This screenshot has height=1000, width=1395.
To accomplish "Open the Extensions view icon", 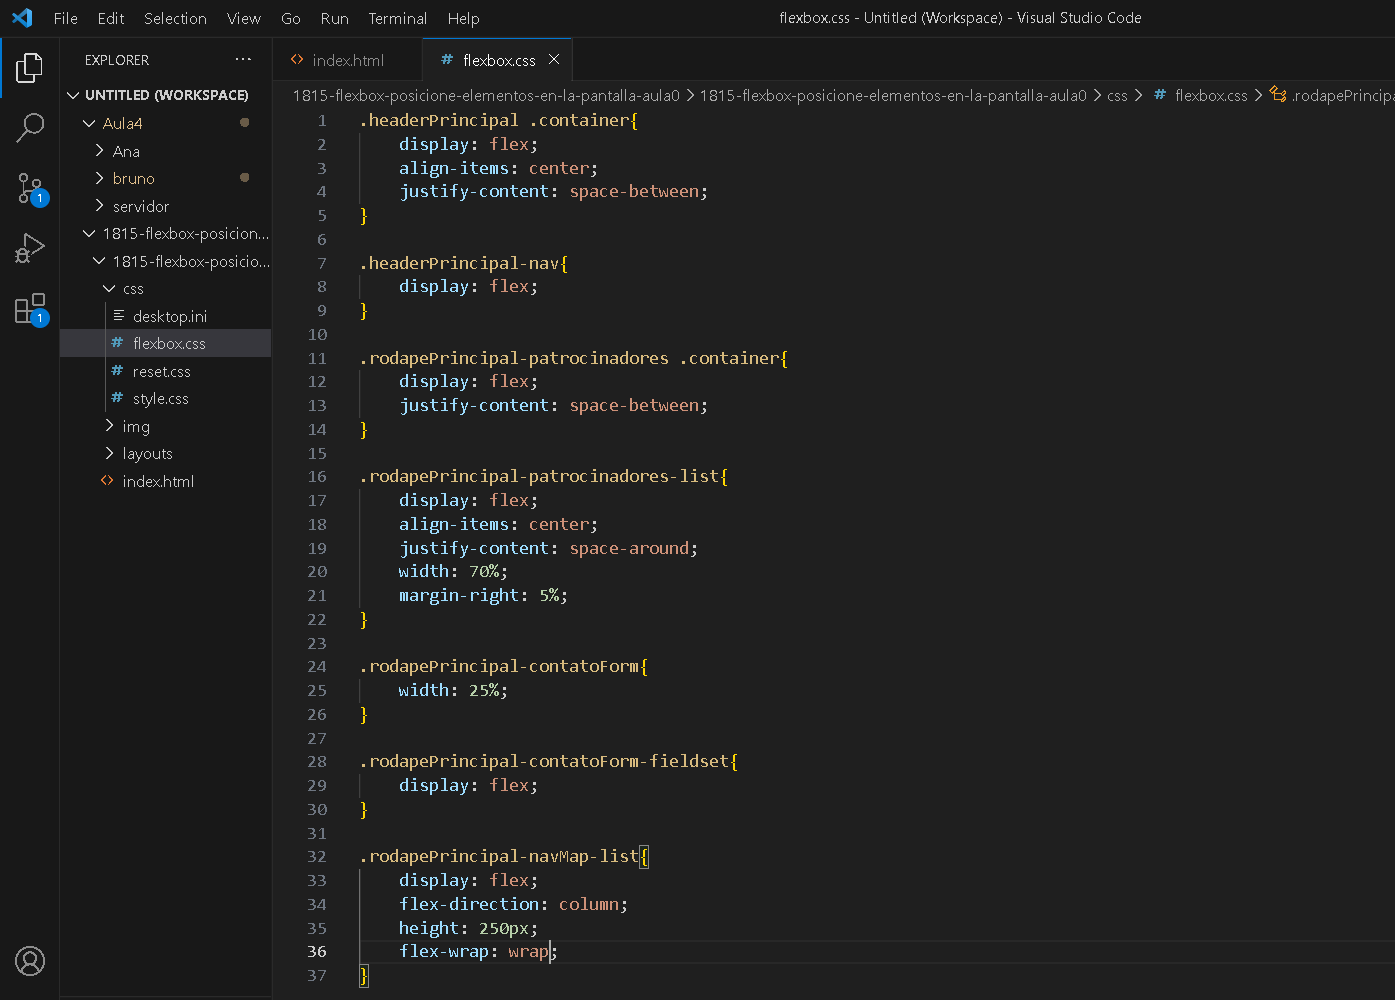I will 30,309.
